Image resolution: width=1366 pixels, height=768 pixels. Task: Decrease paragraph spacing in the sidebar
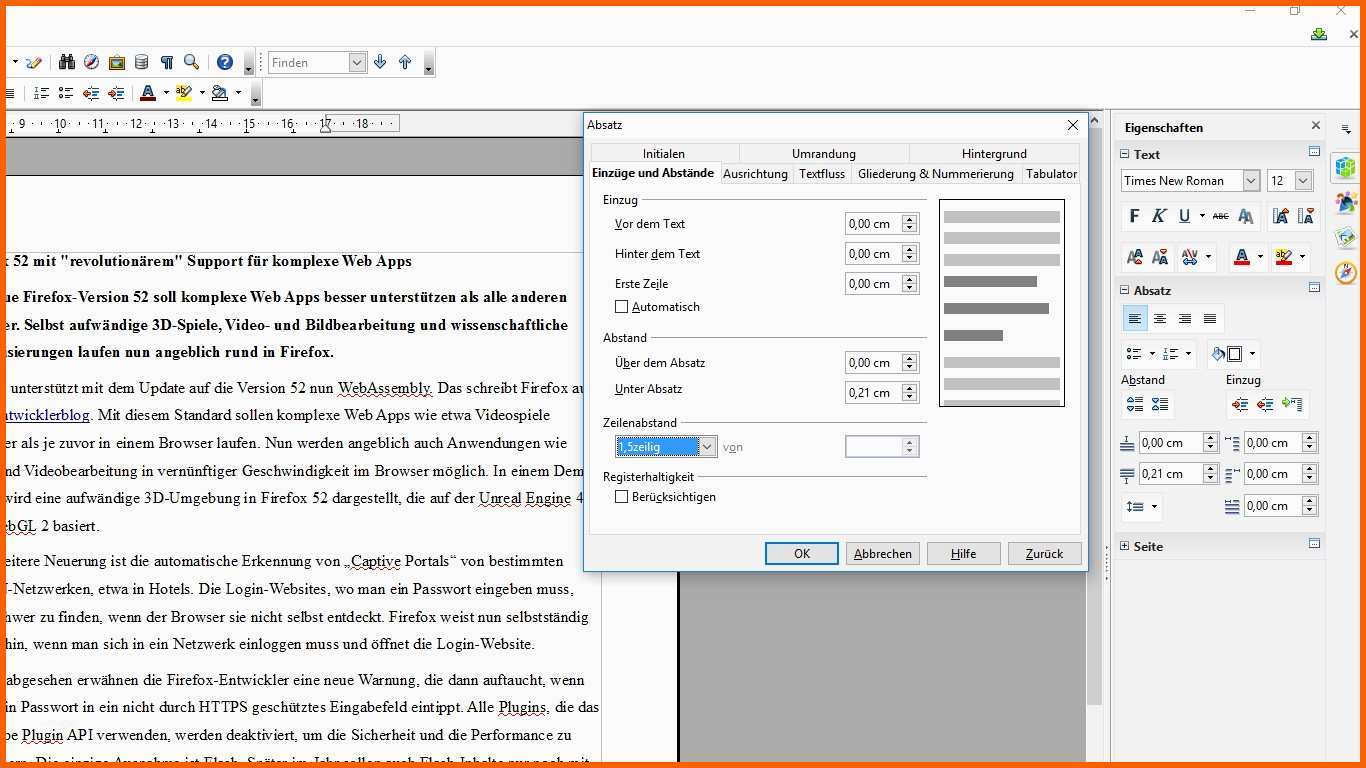pos(1160,405)
